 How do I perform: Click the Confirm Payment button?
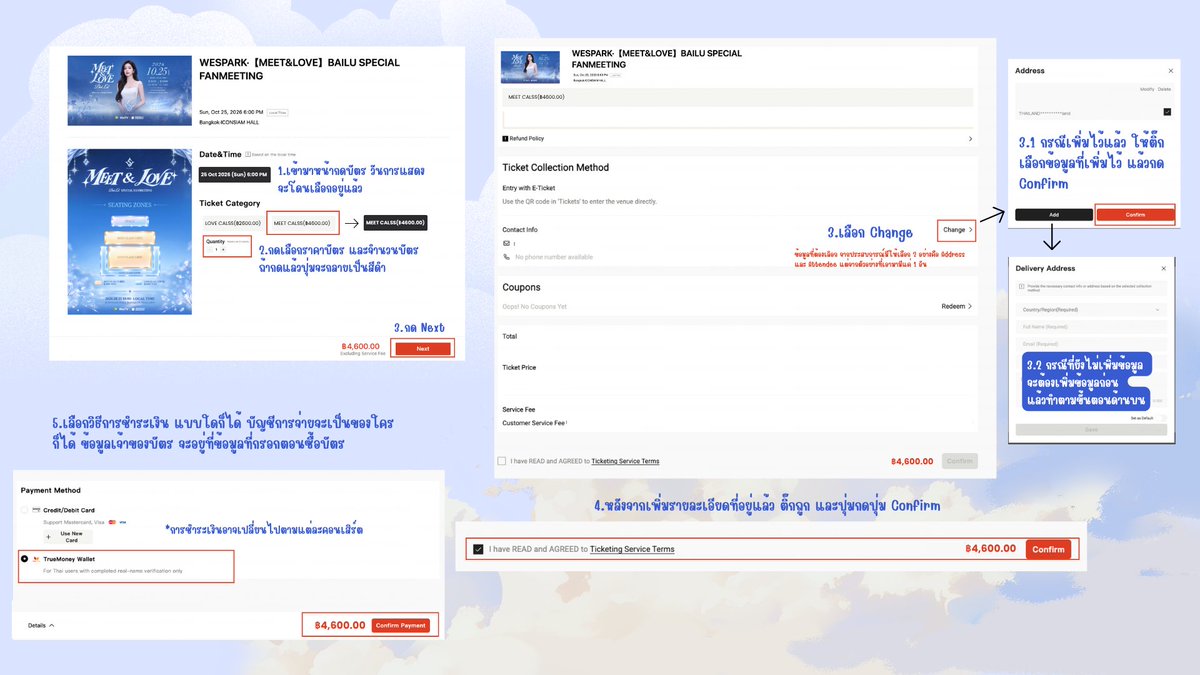point(401,625)
